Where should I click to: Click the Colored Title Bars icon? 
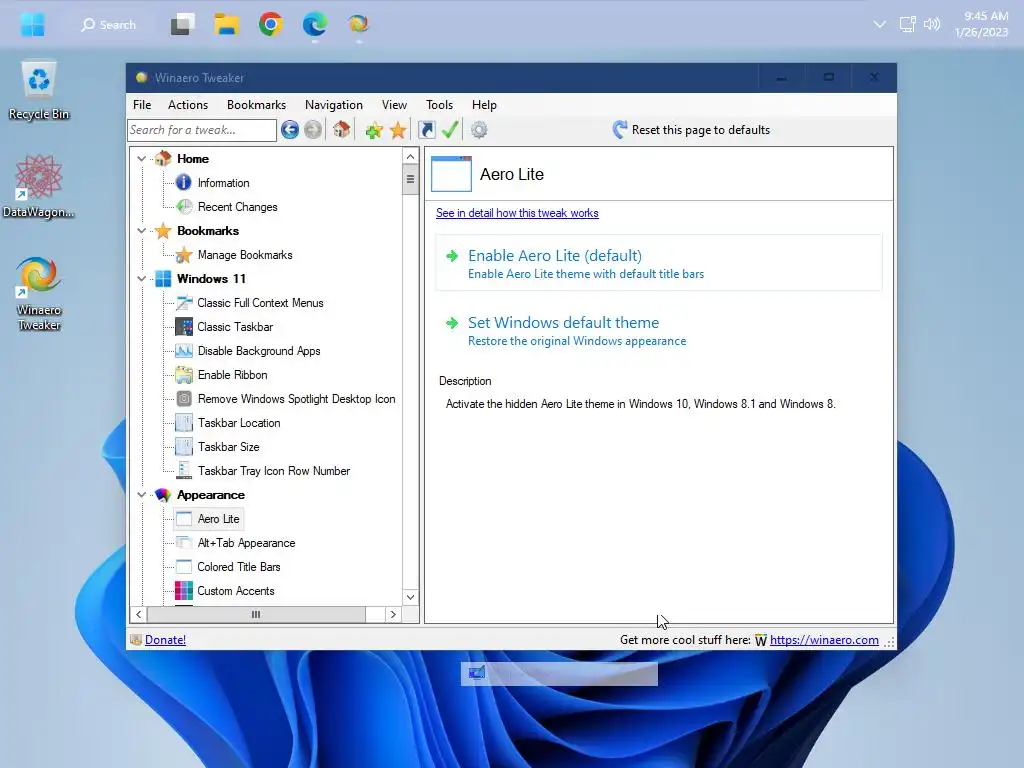(x=184, y=567)
